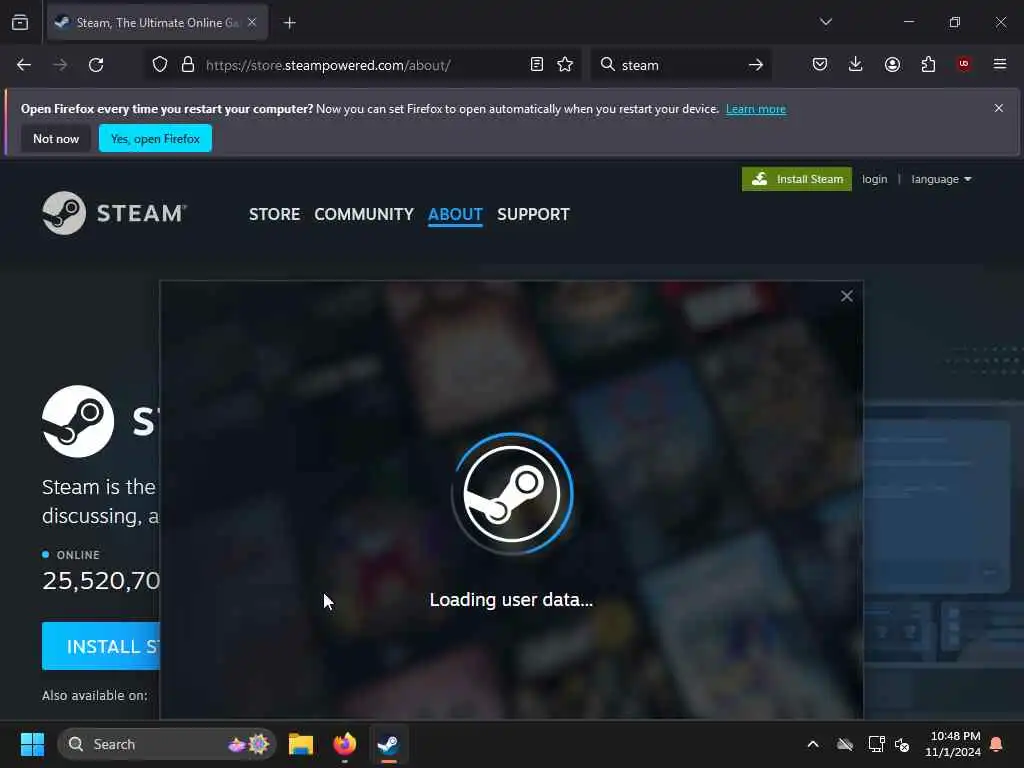The width and height of the screenshot is (1024, 768).
Task: Open the COMMUNITY menu
Action: 364,214
